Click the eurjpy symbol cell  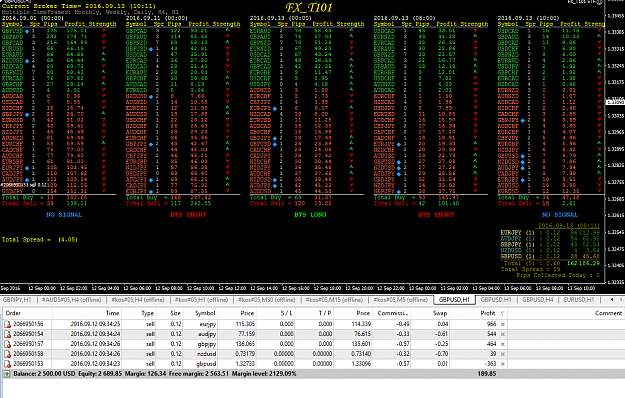[208, 325]
